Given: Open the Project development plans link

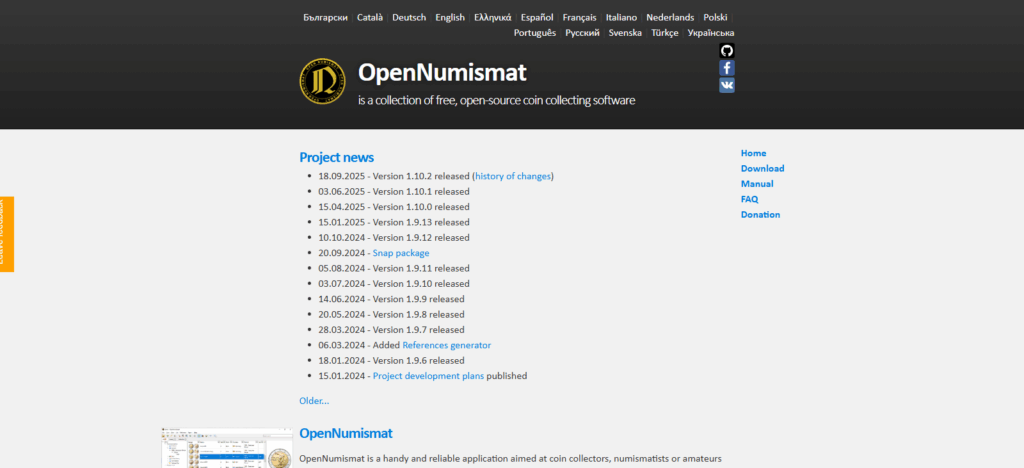Looking at the screenshot, I should (x=428, y=376).
